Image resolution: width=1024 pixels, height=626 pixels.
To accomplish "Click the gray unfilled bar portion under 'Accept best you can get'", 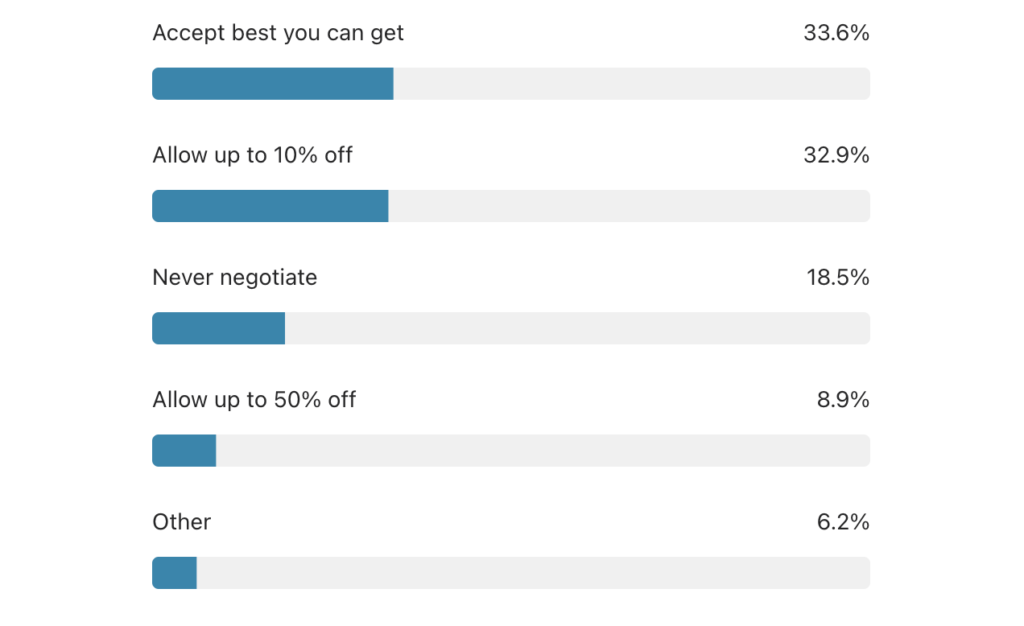I will click(632, 84).
